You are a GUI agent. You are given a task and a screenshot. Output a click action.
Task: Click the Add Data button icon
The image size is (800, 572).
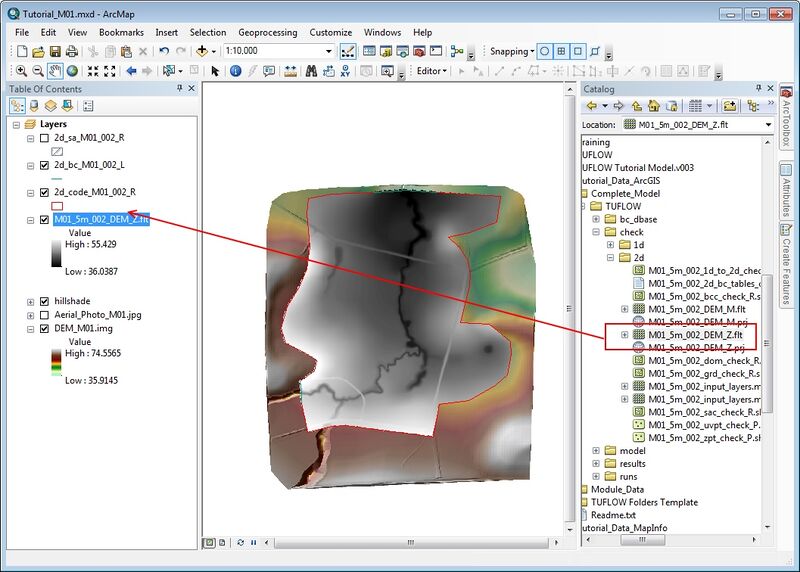click(x=204, y=51)
